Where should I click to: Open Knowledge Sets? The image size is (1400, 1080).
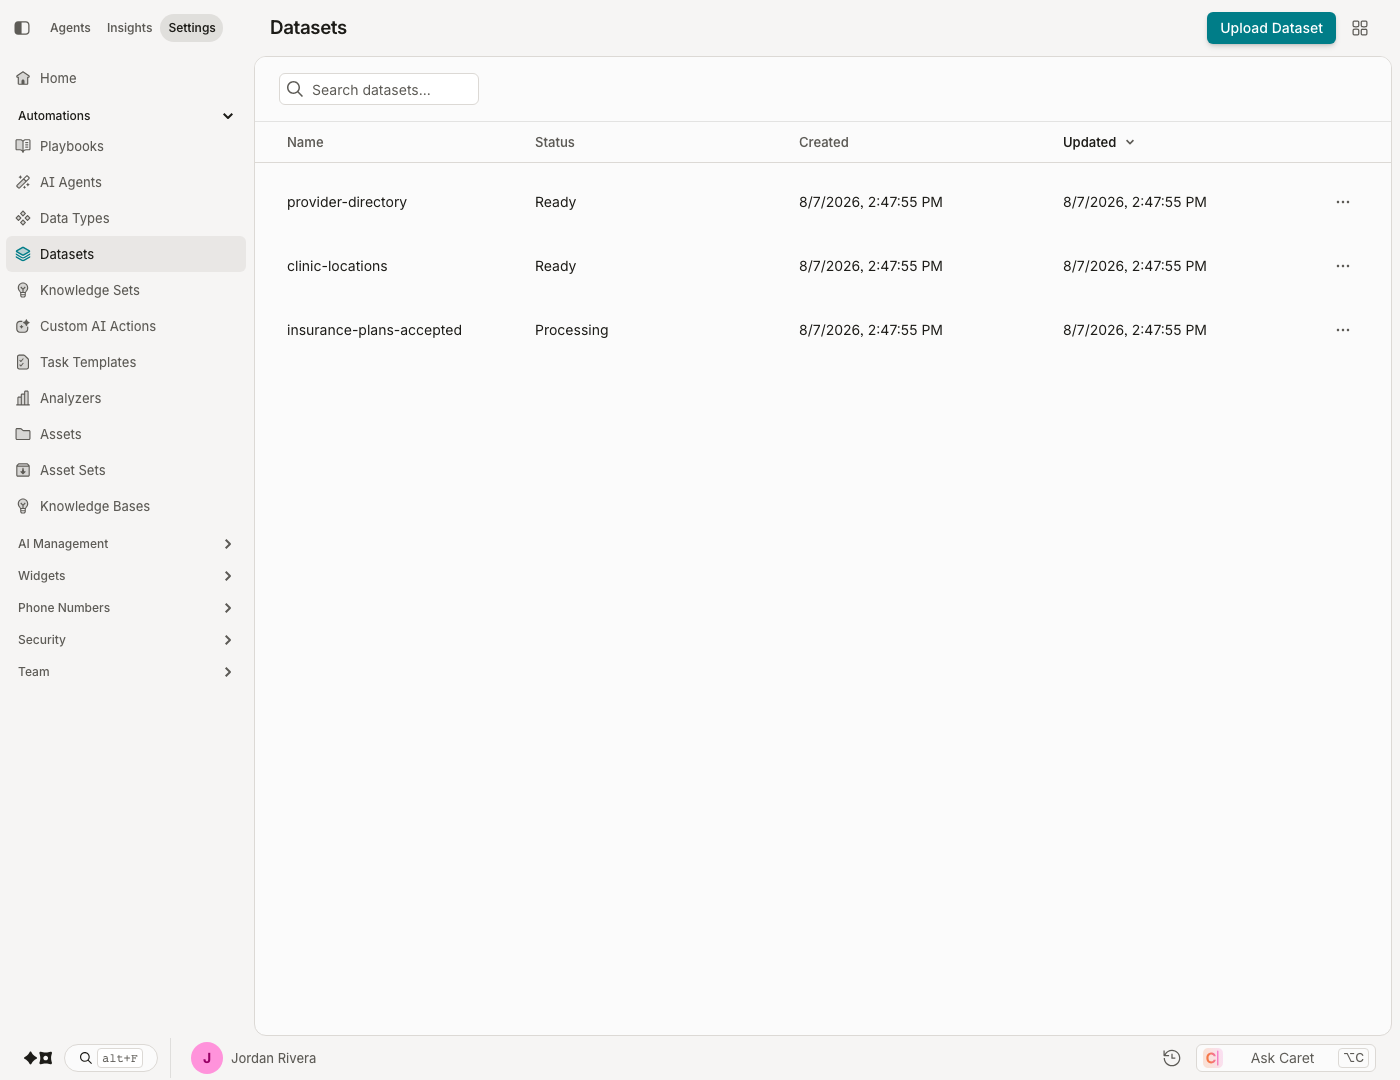(x=126, y=290)
